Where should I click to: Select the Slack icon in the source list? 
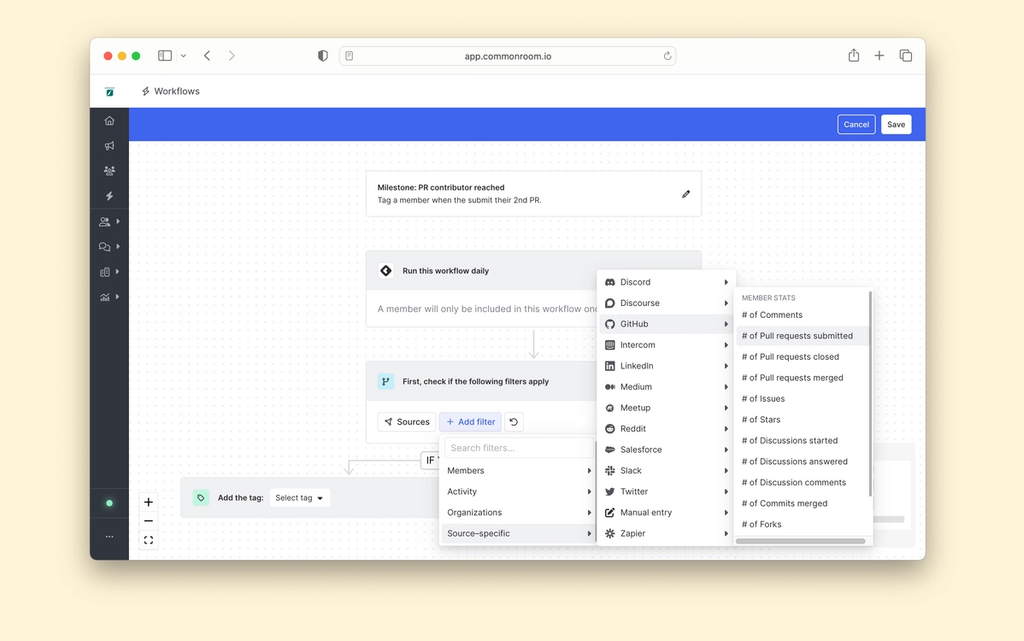tap(610, 470)
